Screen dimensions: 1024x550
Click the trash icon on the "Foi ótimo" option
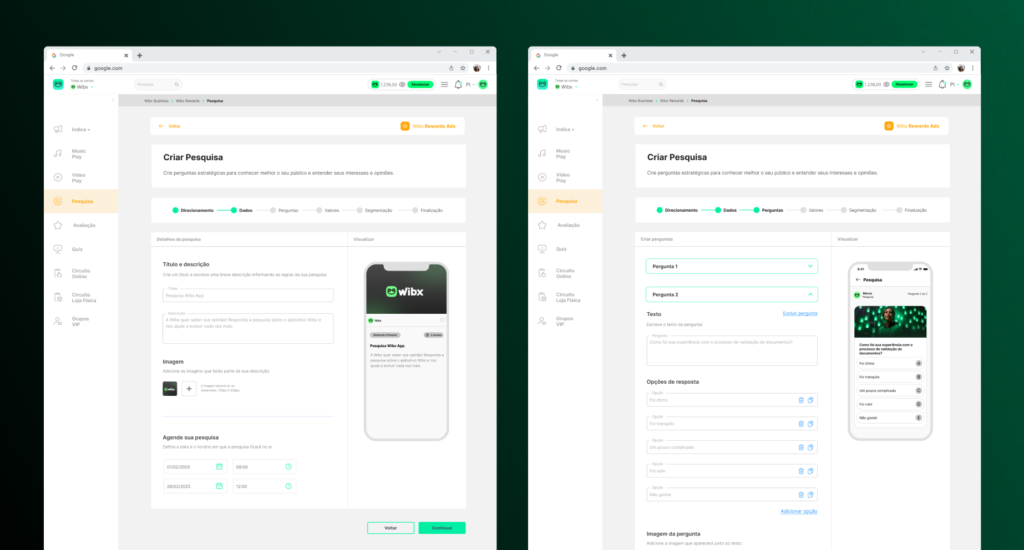coord(800,400)
